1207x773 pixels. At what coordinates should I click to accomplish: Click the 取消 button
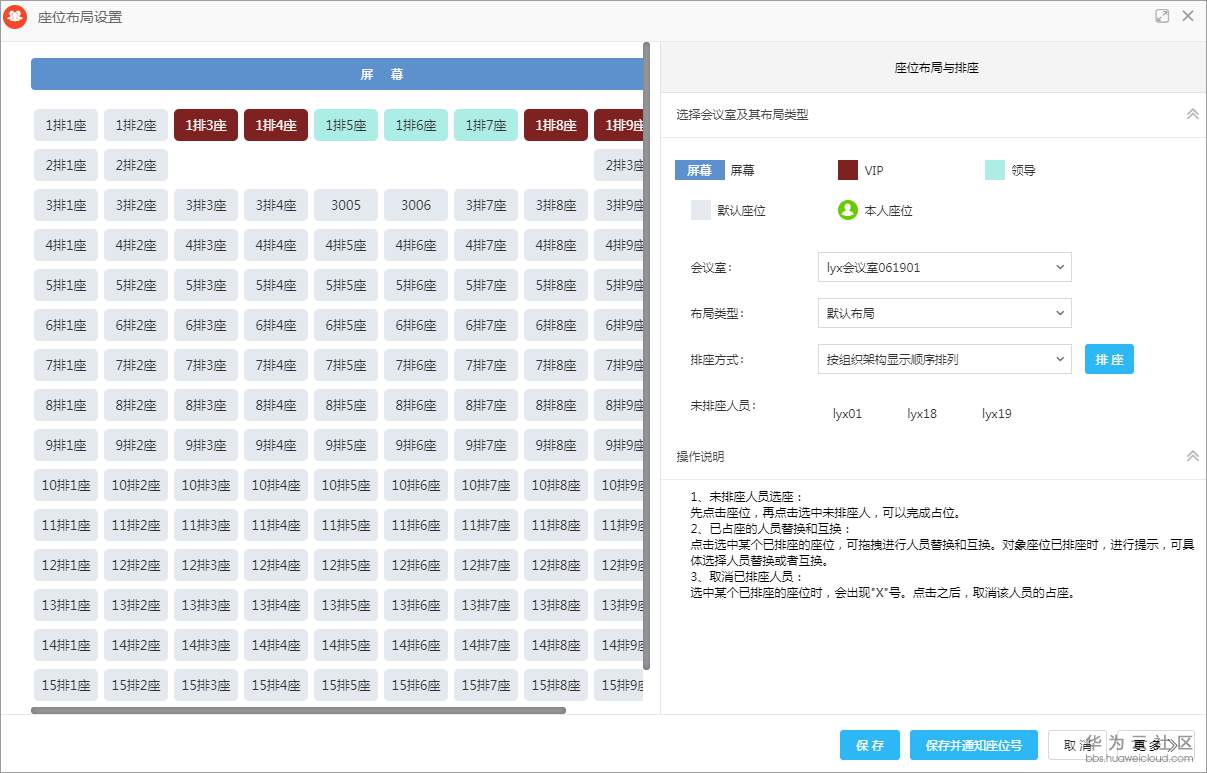(x=1077, y=745)
